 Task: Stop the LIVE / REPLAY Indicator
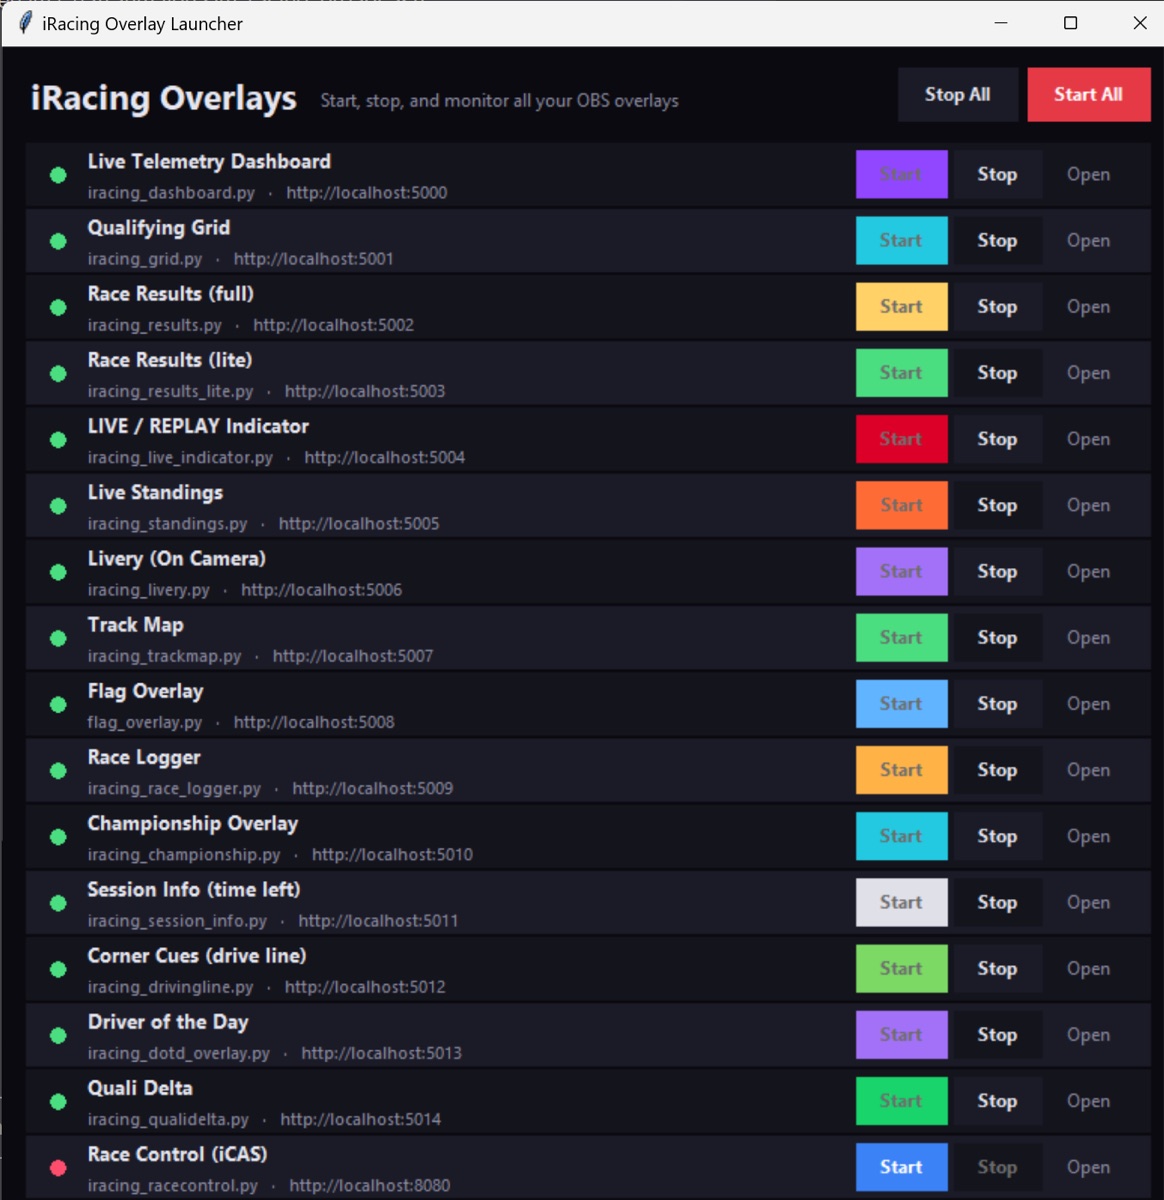coord(997,439)
